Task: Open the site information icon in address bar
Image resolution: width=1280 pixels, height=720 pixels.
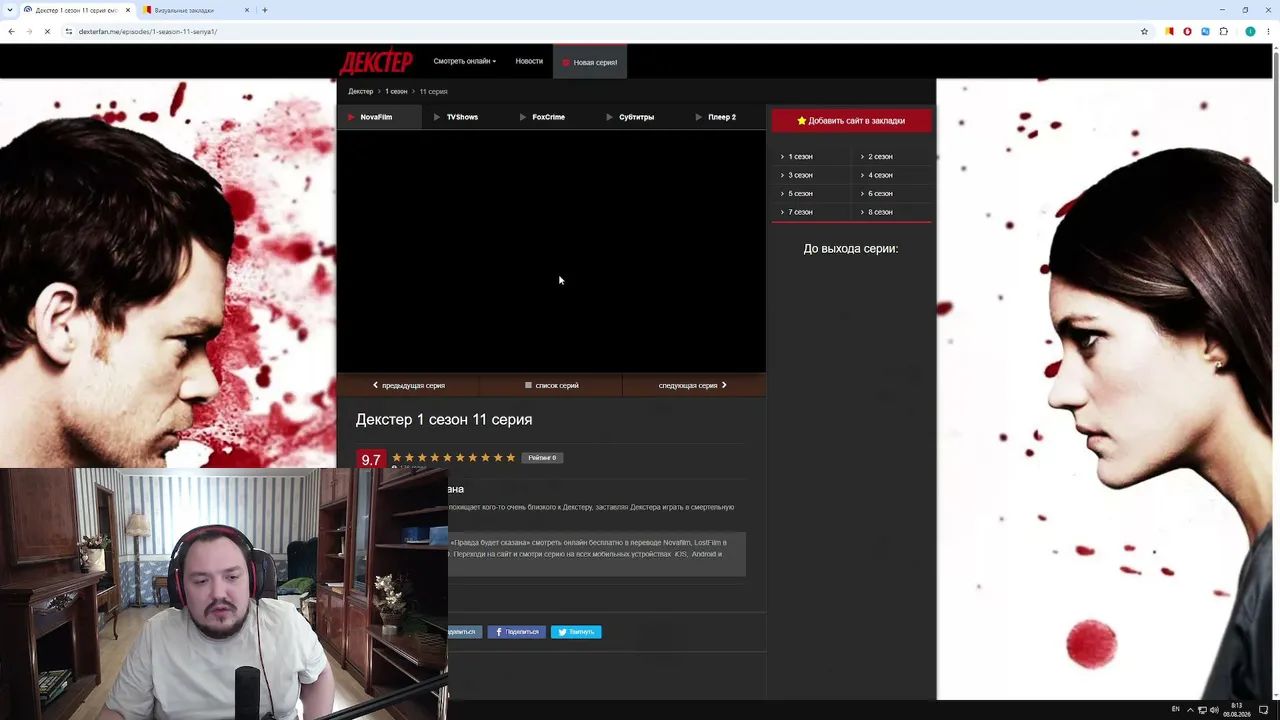Action: 69,31
